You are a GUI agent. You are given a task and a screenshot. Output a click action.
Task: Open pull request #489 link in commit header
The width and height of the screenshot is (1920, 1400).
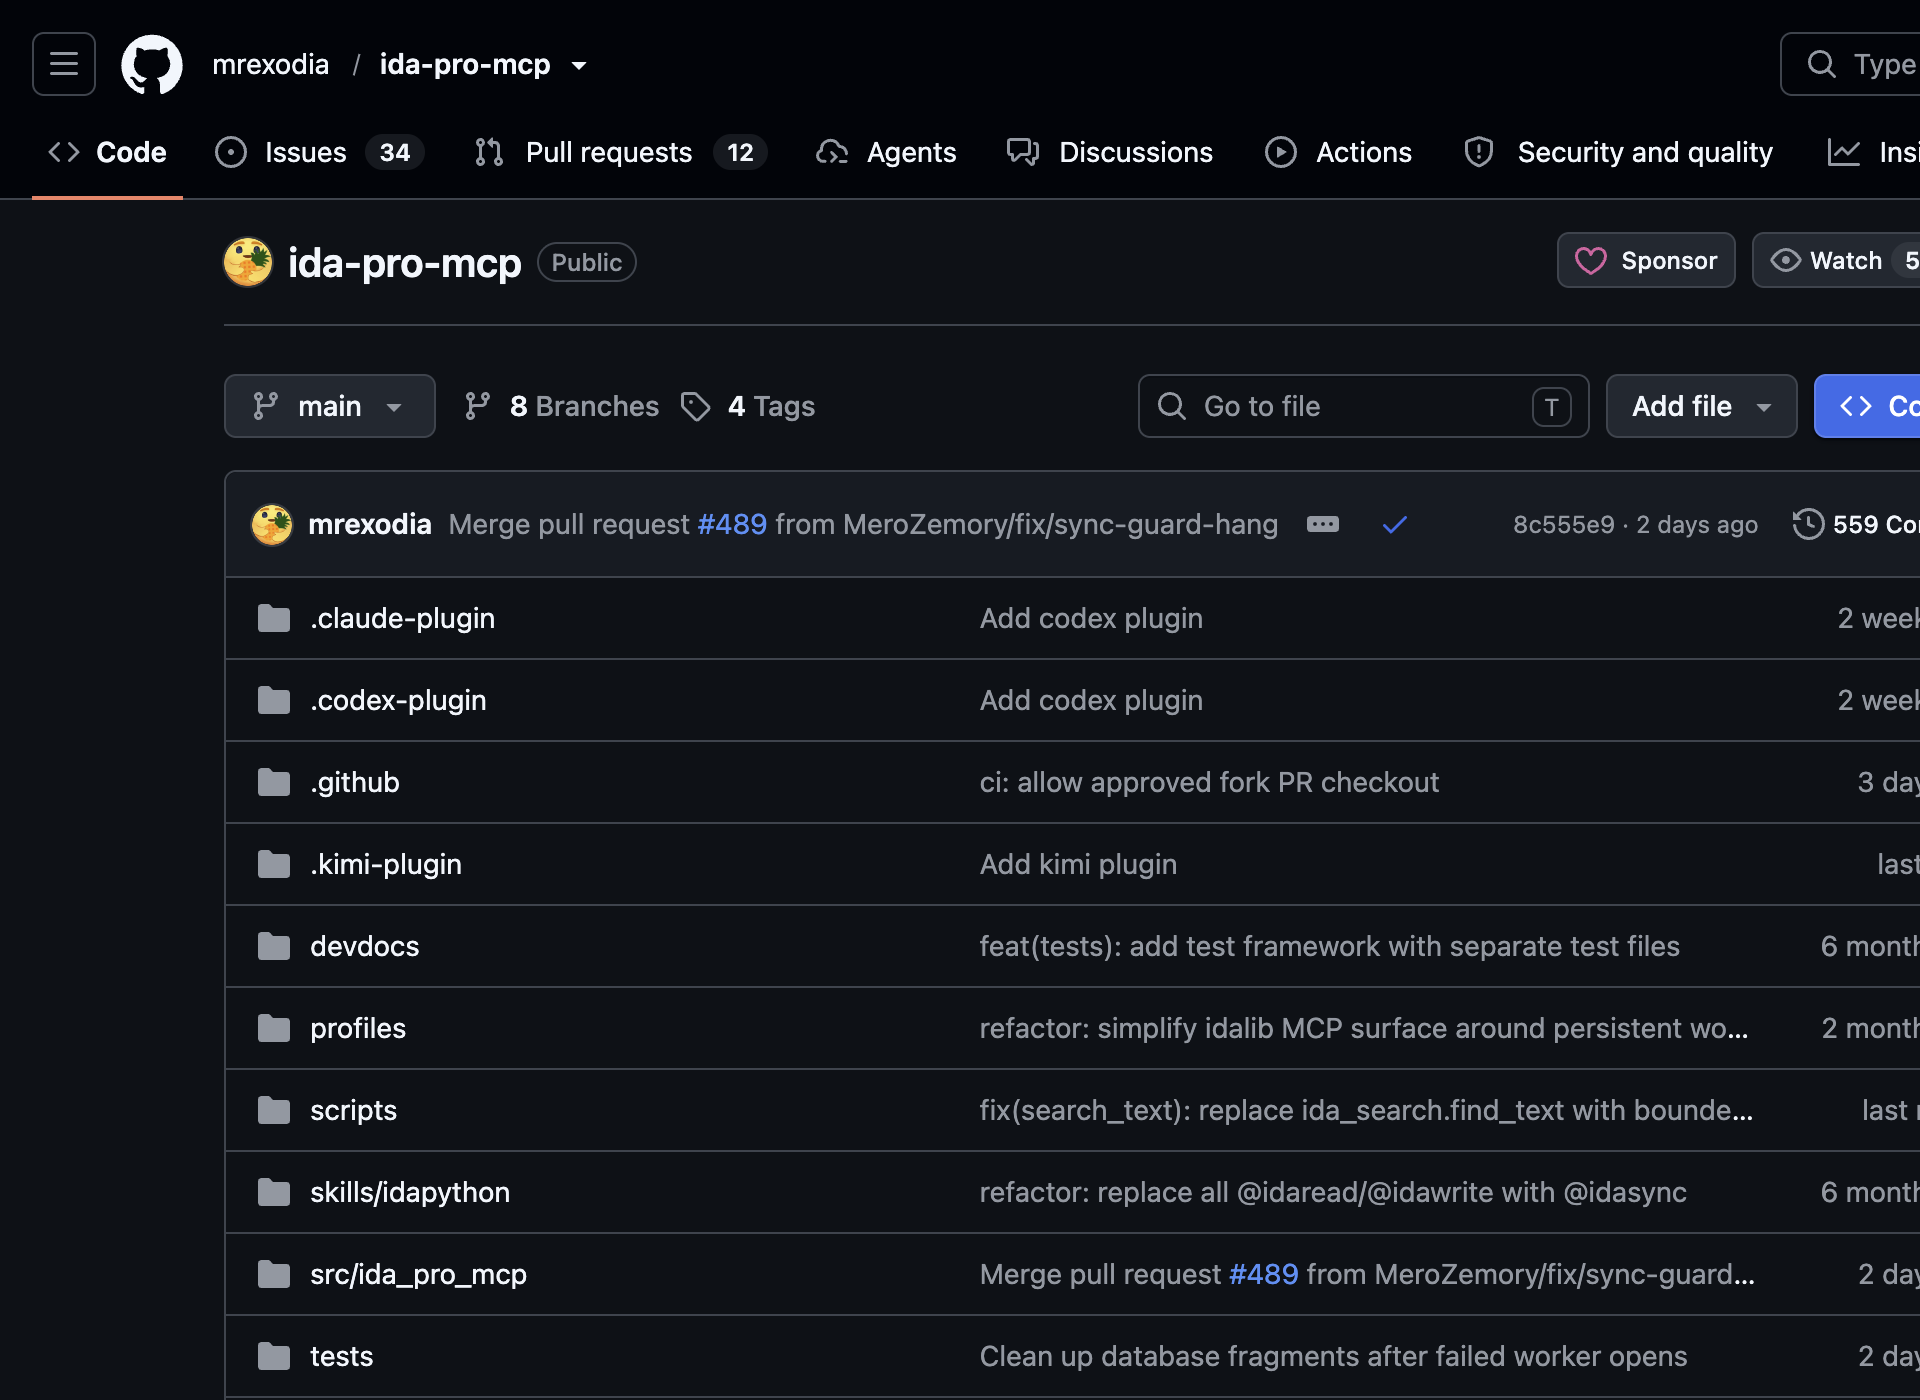(x=732, y=524)
